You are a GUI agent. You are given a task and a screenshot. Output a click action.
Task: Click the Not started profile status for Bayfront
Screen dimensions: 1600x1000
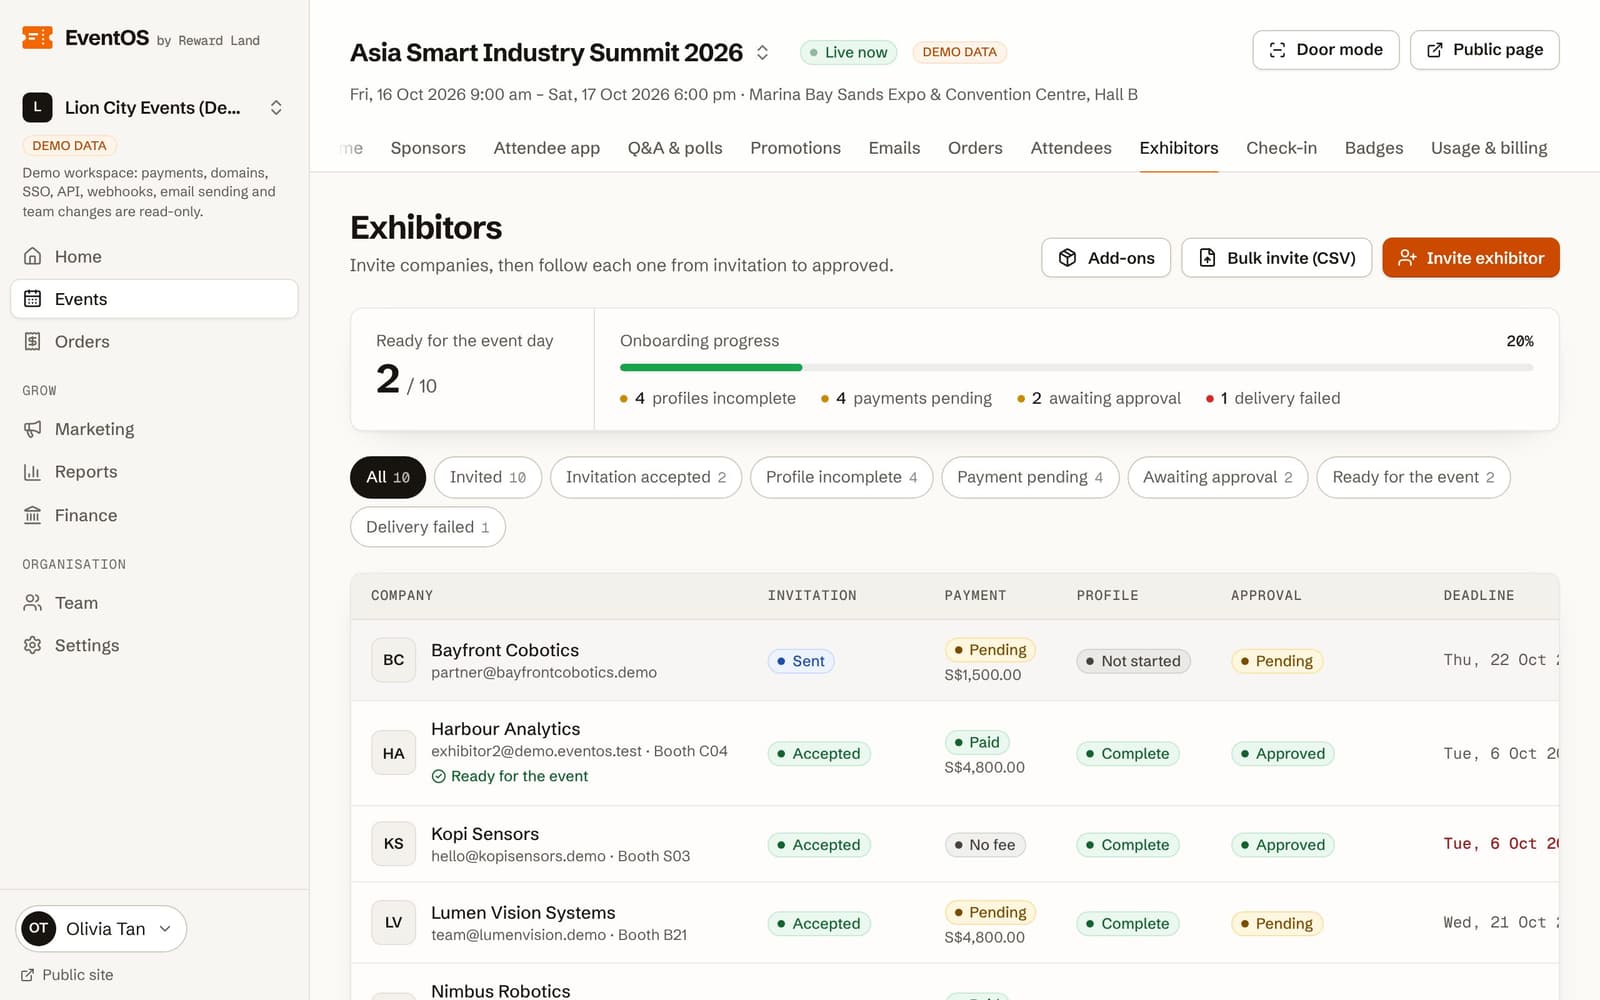(x=1133, y=662)
